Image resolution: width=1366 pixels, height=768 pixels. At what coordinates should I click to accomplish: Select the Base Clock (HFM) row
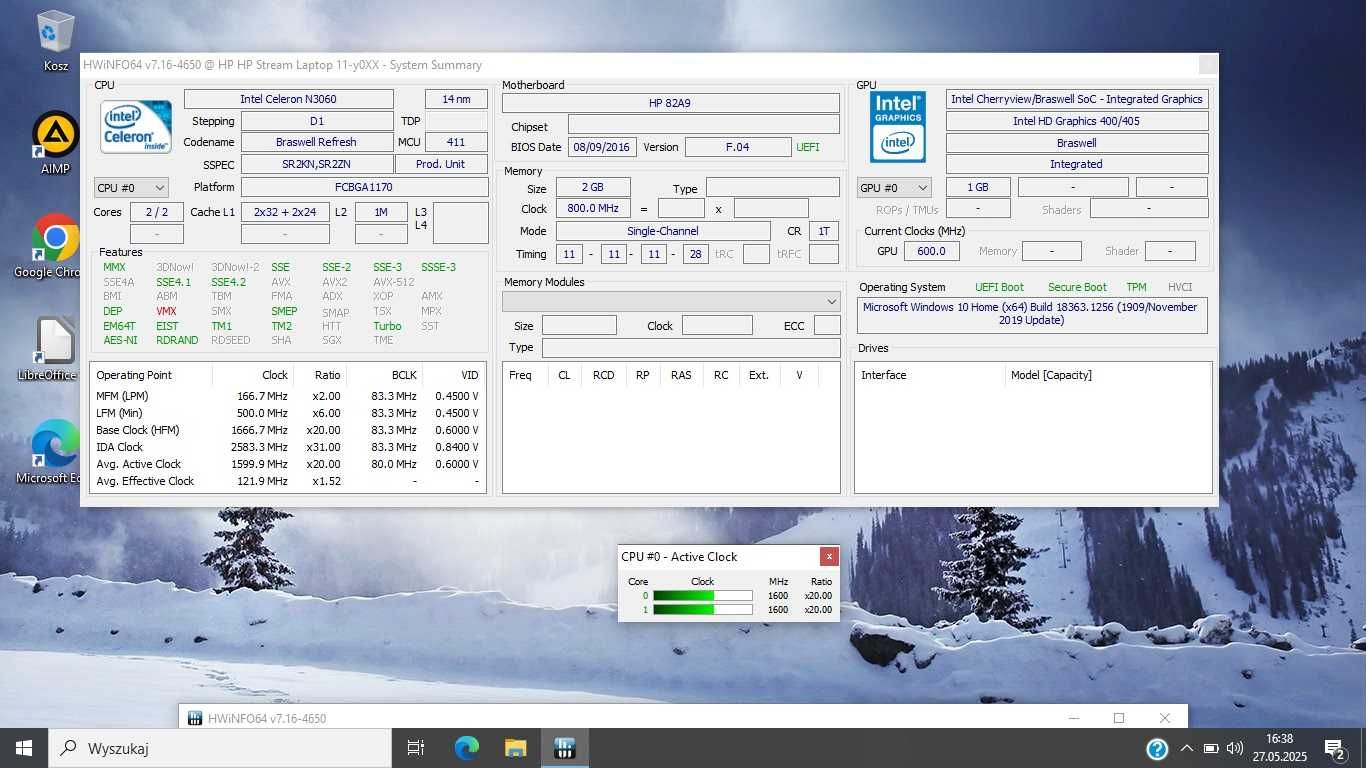(x=287, y=430)
